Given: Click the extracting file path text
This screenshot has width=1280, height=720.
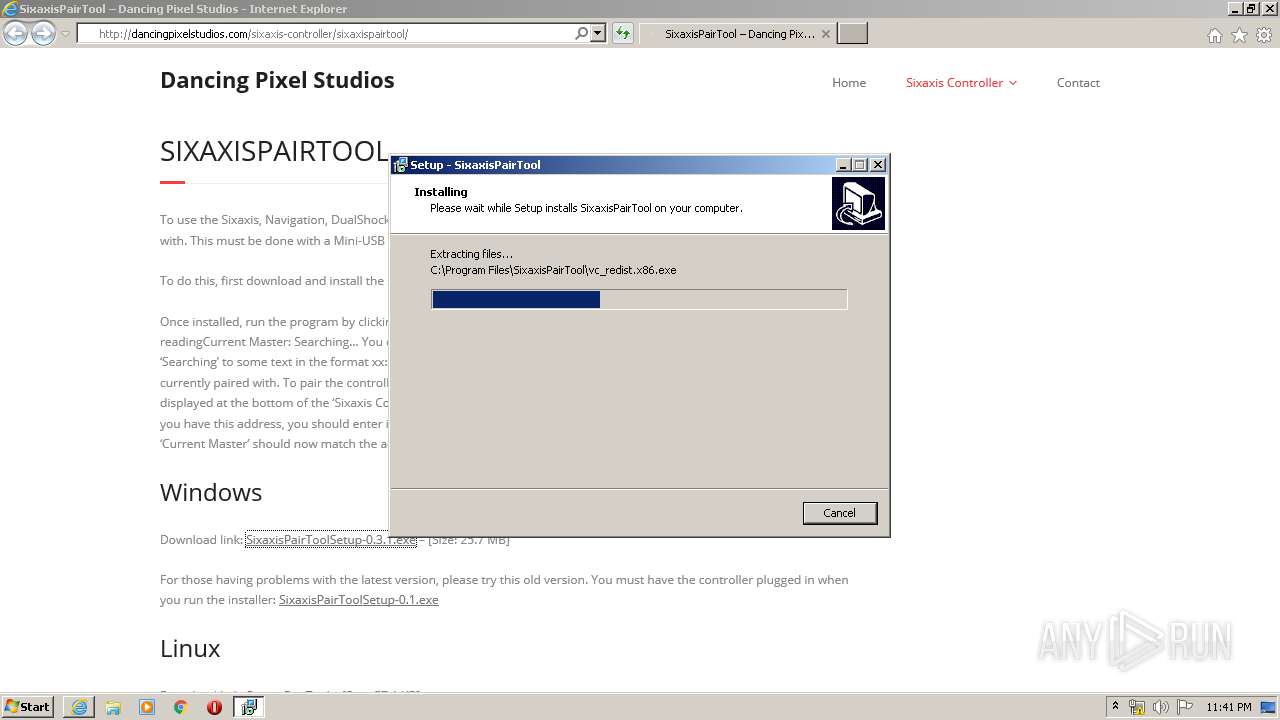Looking at the screenshot, I should 553,270.
